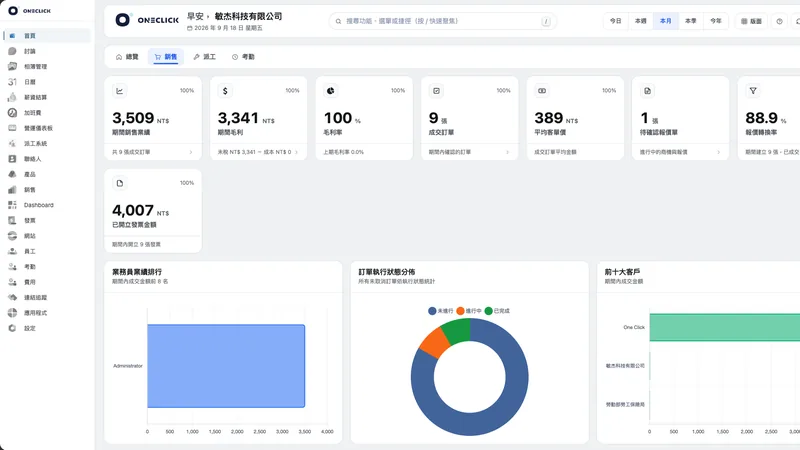Image resolution: width=800 pixels, height=450 pixels.
Task: Open 連結追蹤 link tracker icon
Action: tap(12, 297)
